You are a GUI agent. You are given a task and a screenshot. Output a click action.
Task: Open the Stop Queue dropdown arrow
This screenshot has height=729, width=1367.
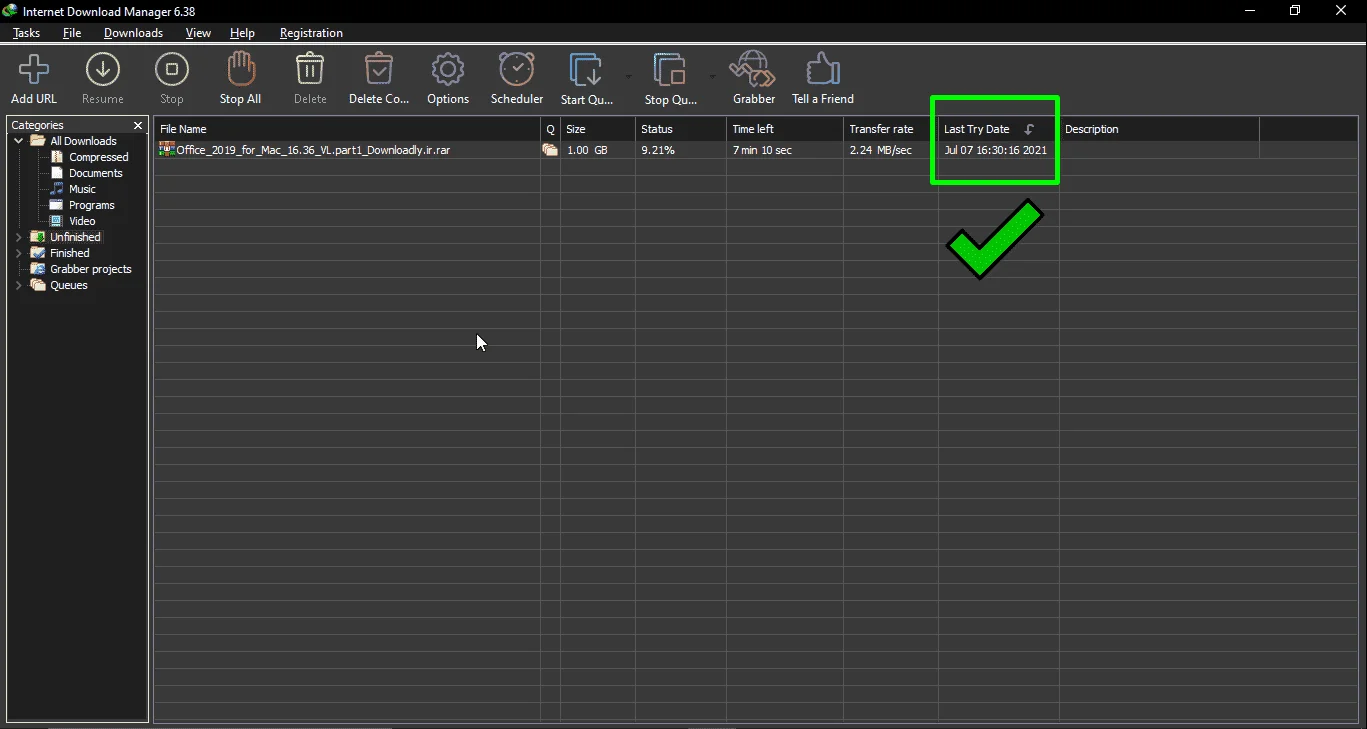713,77
